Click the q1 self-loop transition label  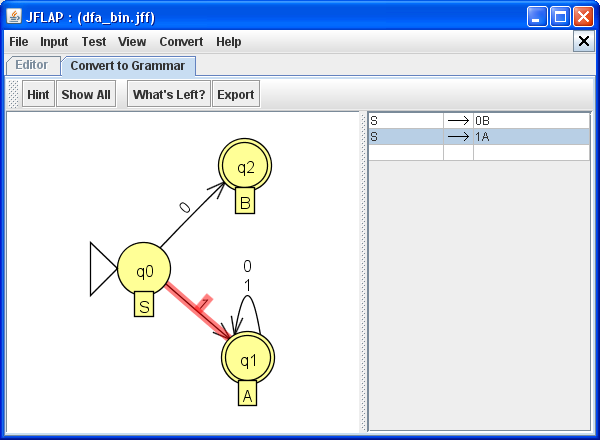(247, 275)
